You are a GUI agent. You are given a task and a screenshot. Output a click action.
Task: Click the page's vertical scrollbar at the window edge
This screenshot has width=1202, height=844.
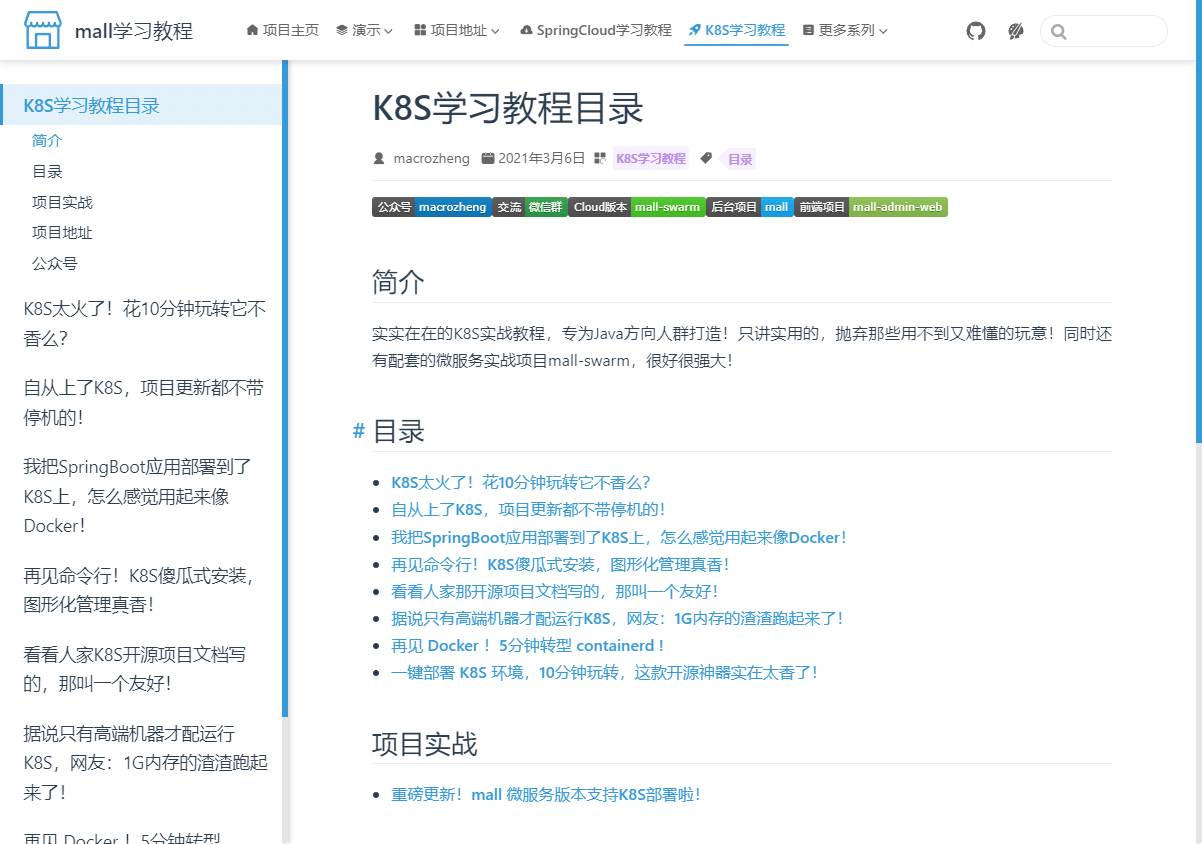(1199, 220)
